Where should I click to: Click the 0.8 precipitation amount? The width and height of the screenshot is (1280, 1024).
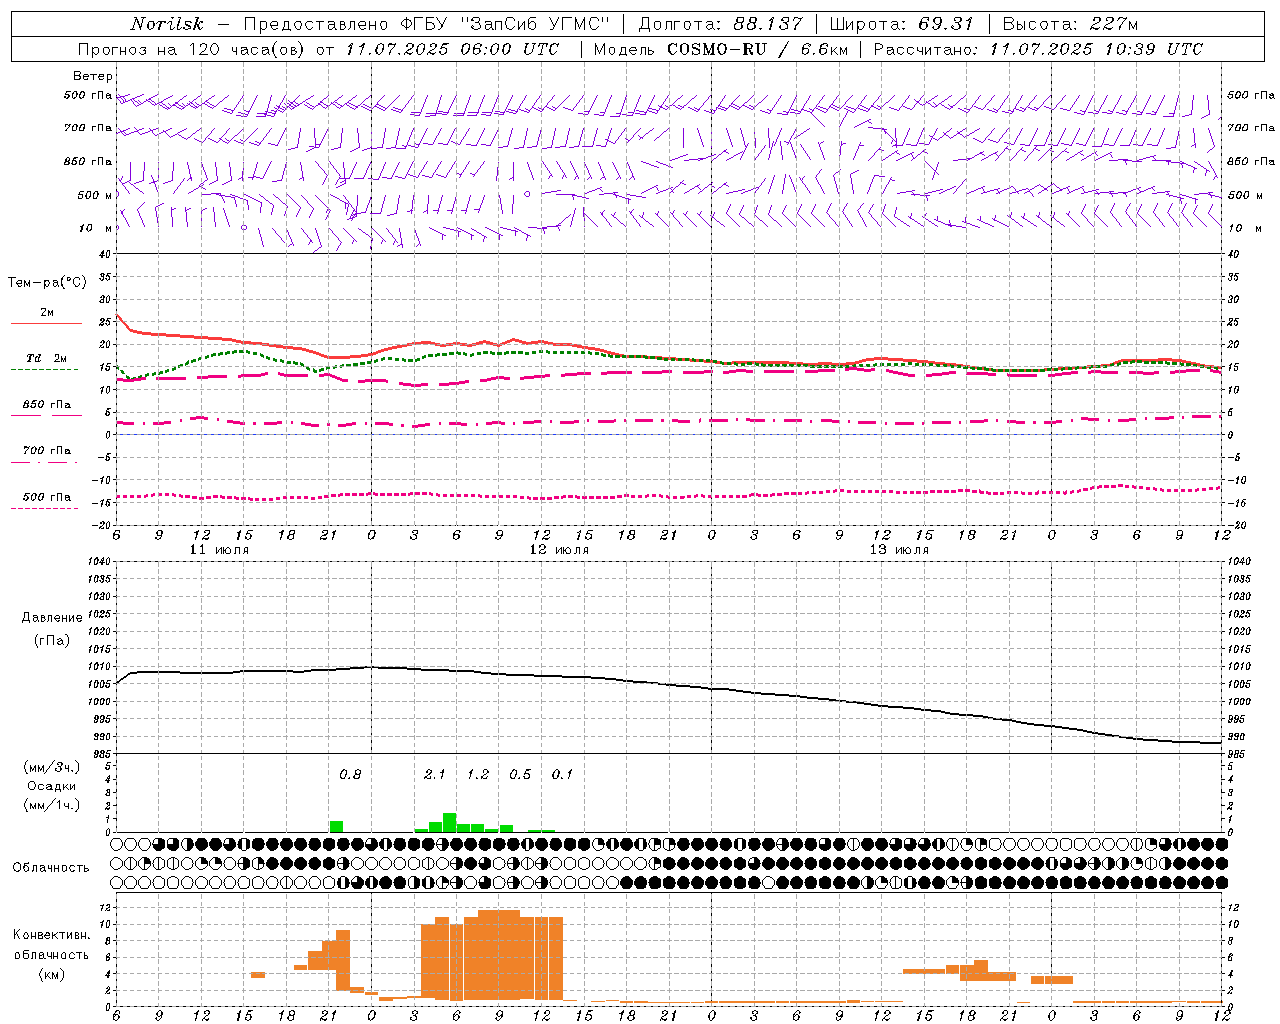pos(350,775)
